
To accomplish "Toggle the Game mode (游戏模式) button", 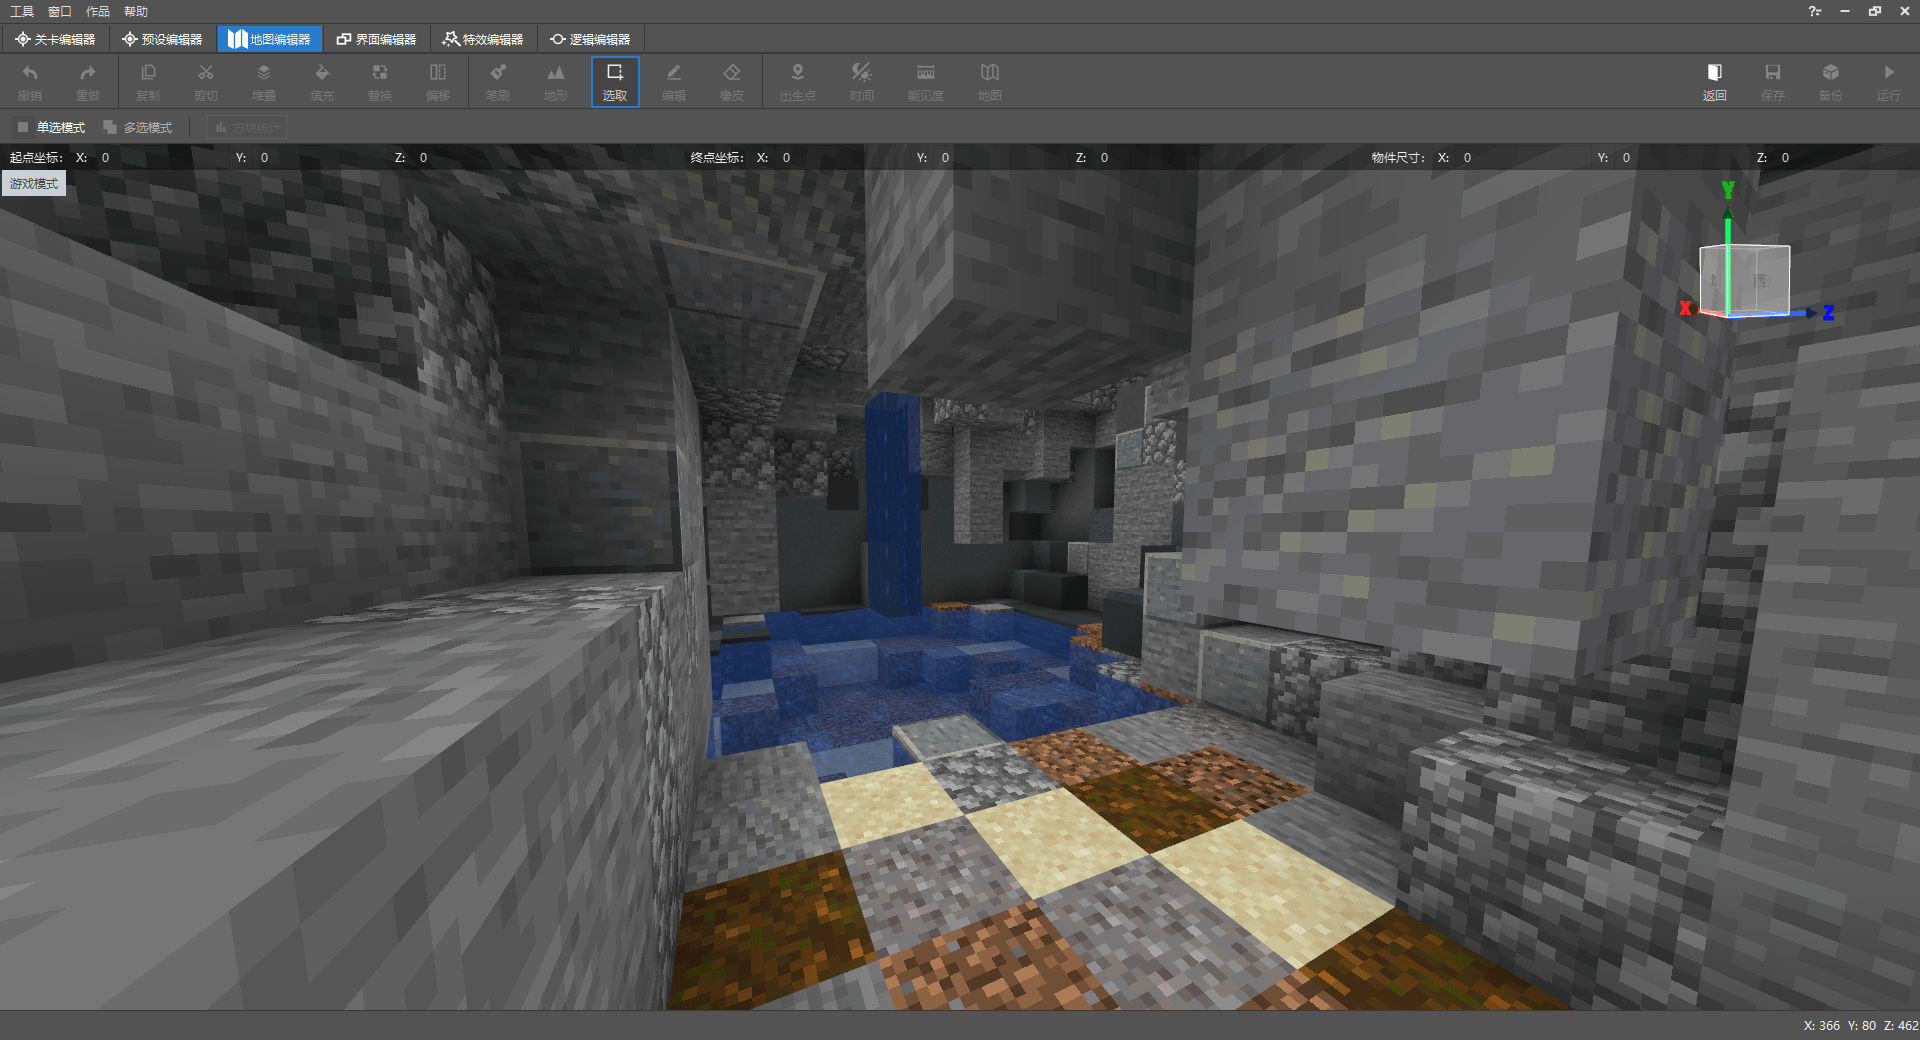I will point(34,183).
